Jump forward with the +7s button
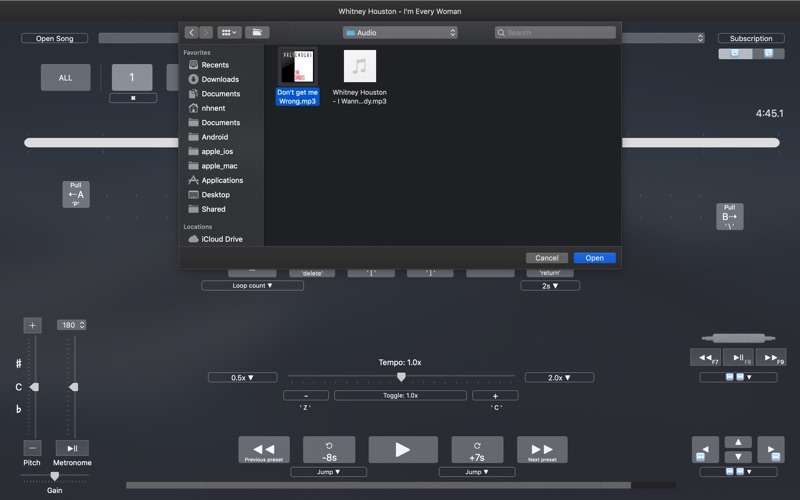The image size is (800, 500). (x=477, y=450)
